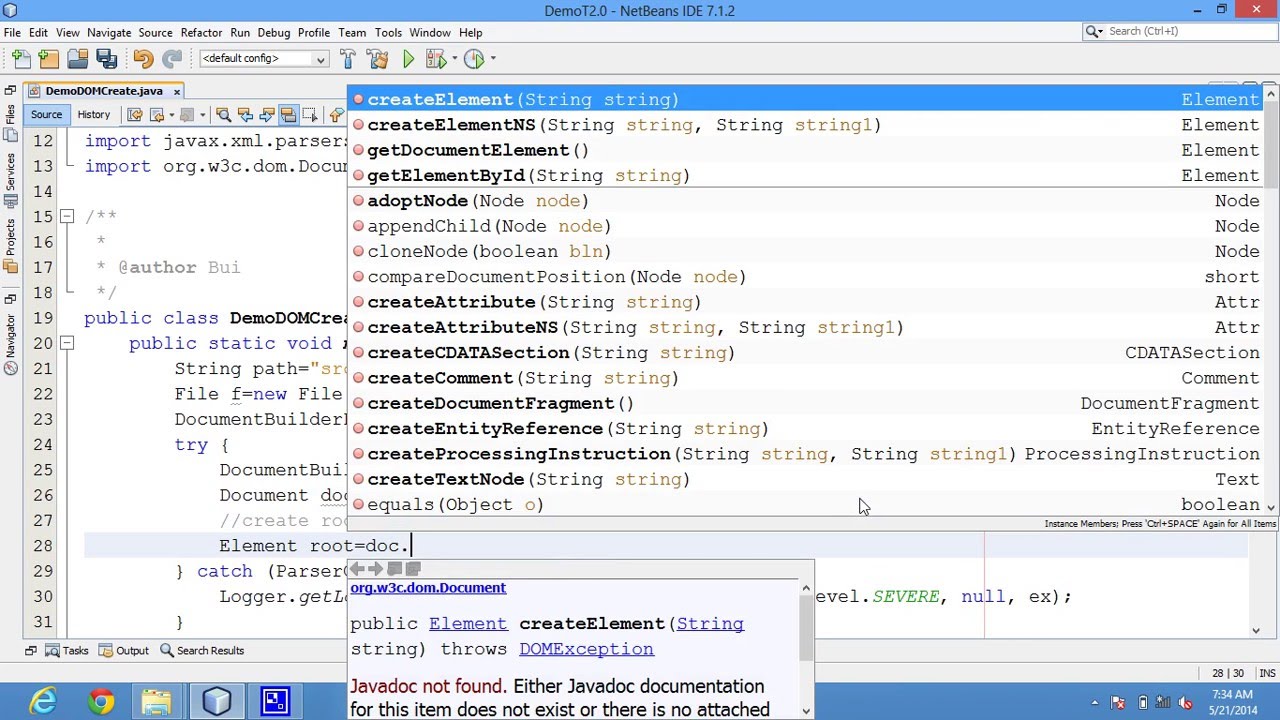Click the Javadoc popup scrollbar
Screen dimensions: 1280x720
pyautogui.click(x=806, y=649)
